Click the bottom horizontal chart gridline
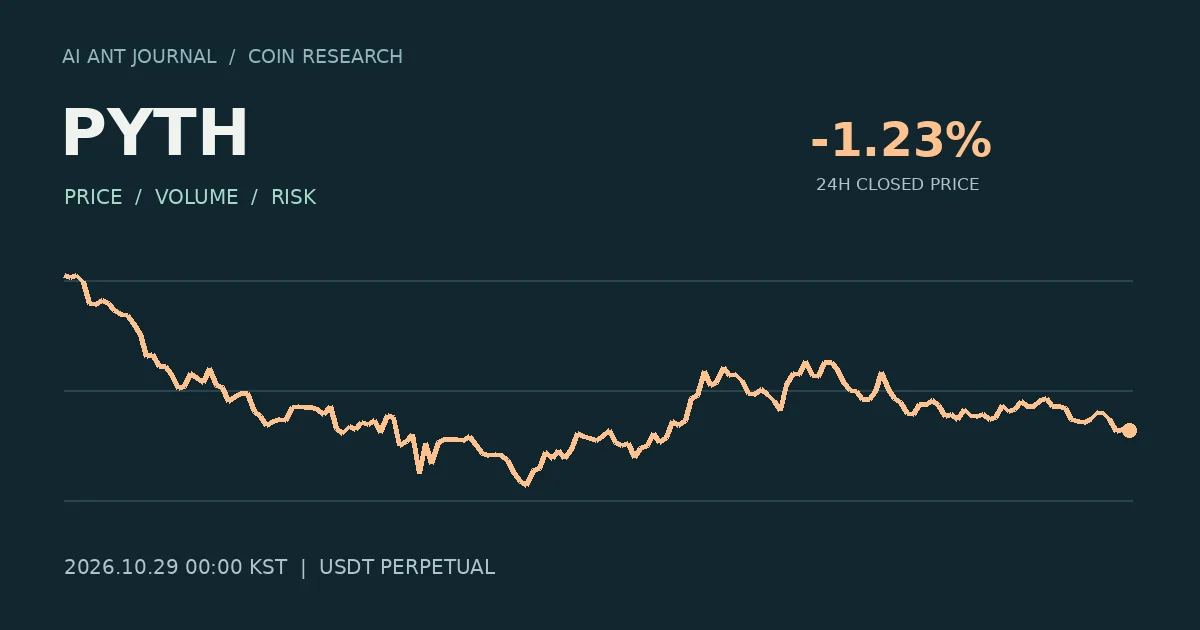This screenshot has width=1200, height=630. click(598, 501)
